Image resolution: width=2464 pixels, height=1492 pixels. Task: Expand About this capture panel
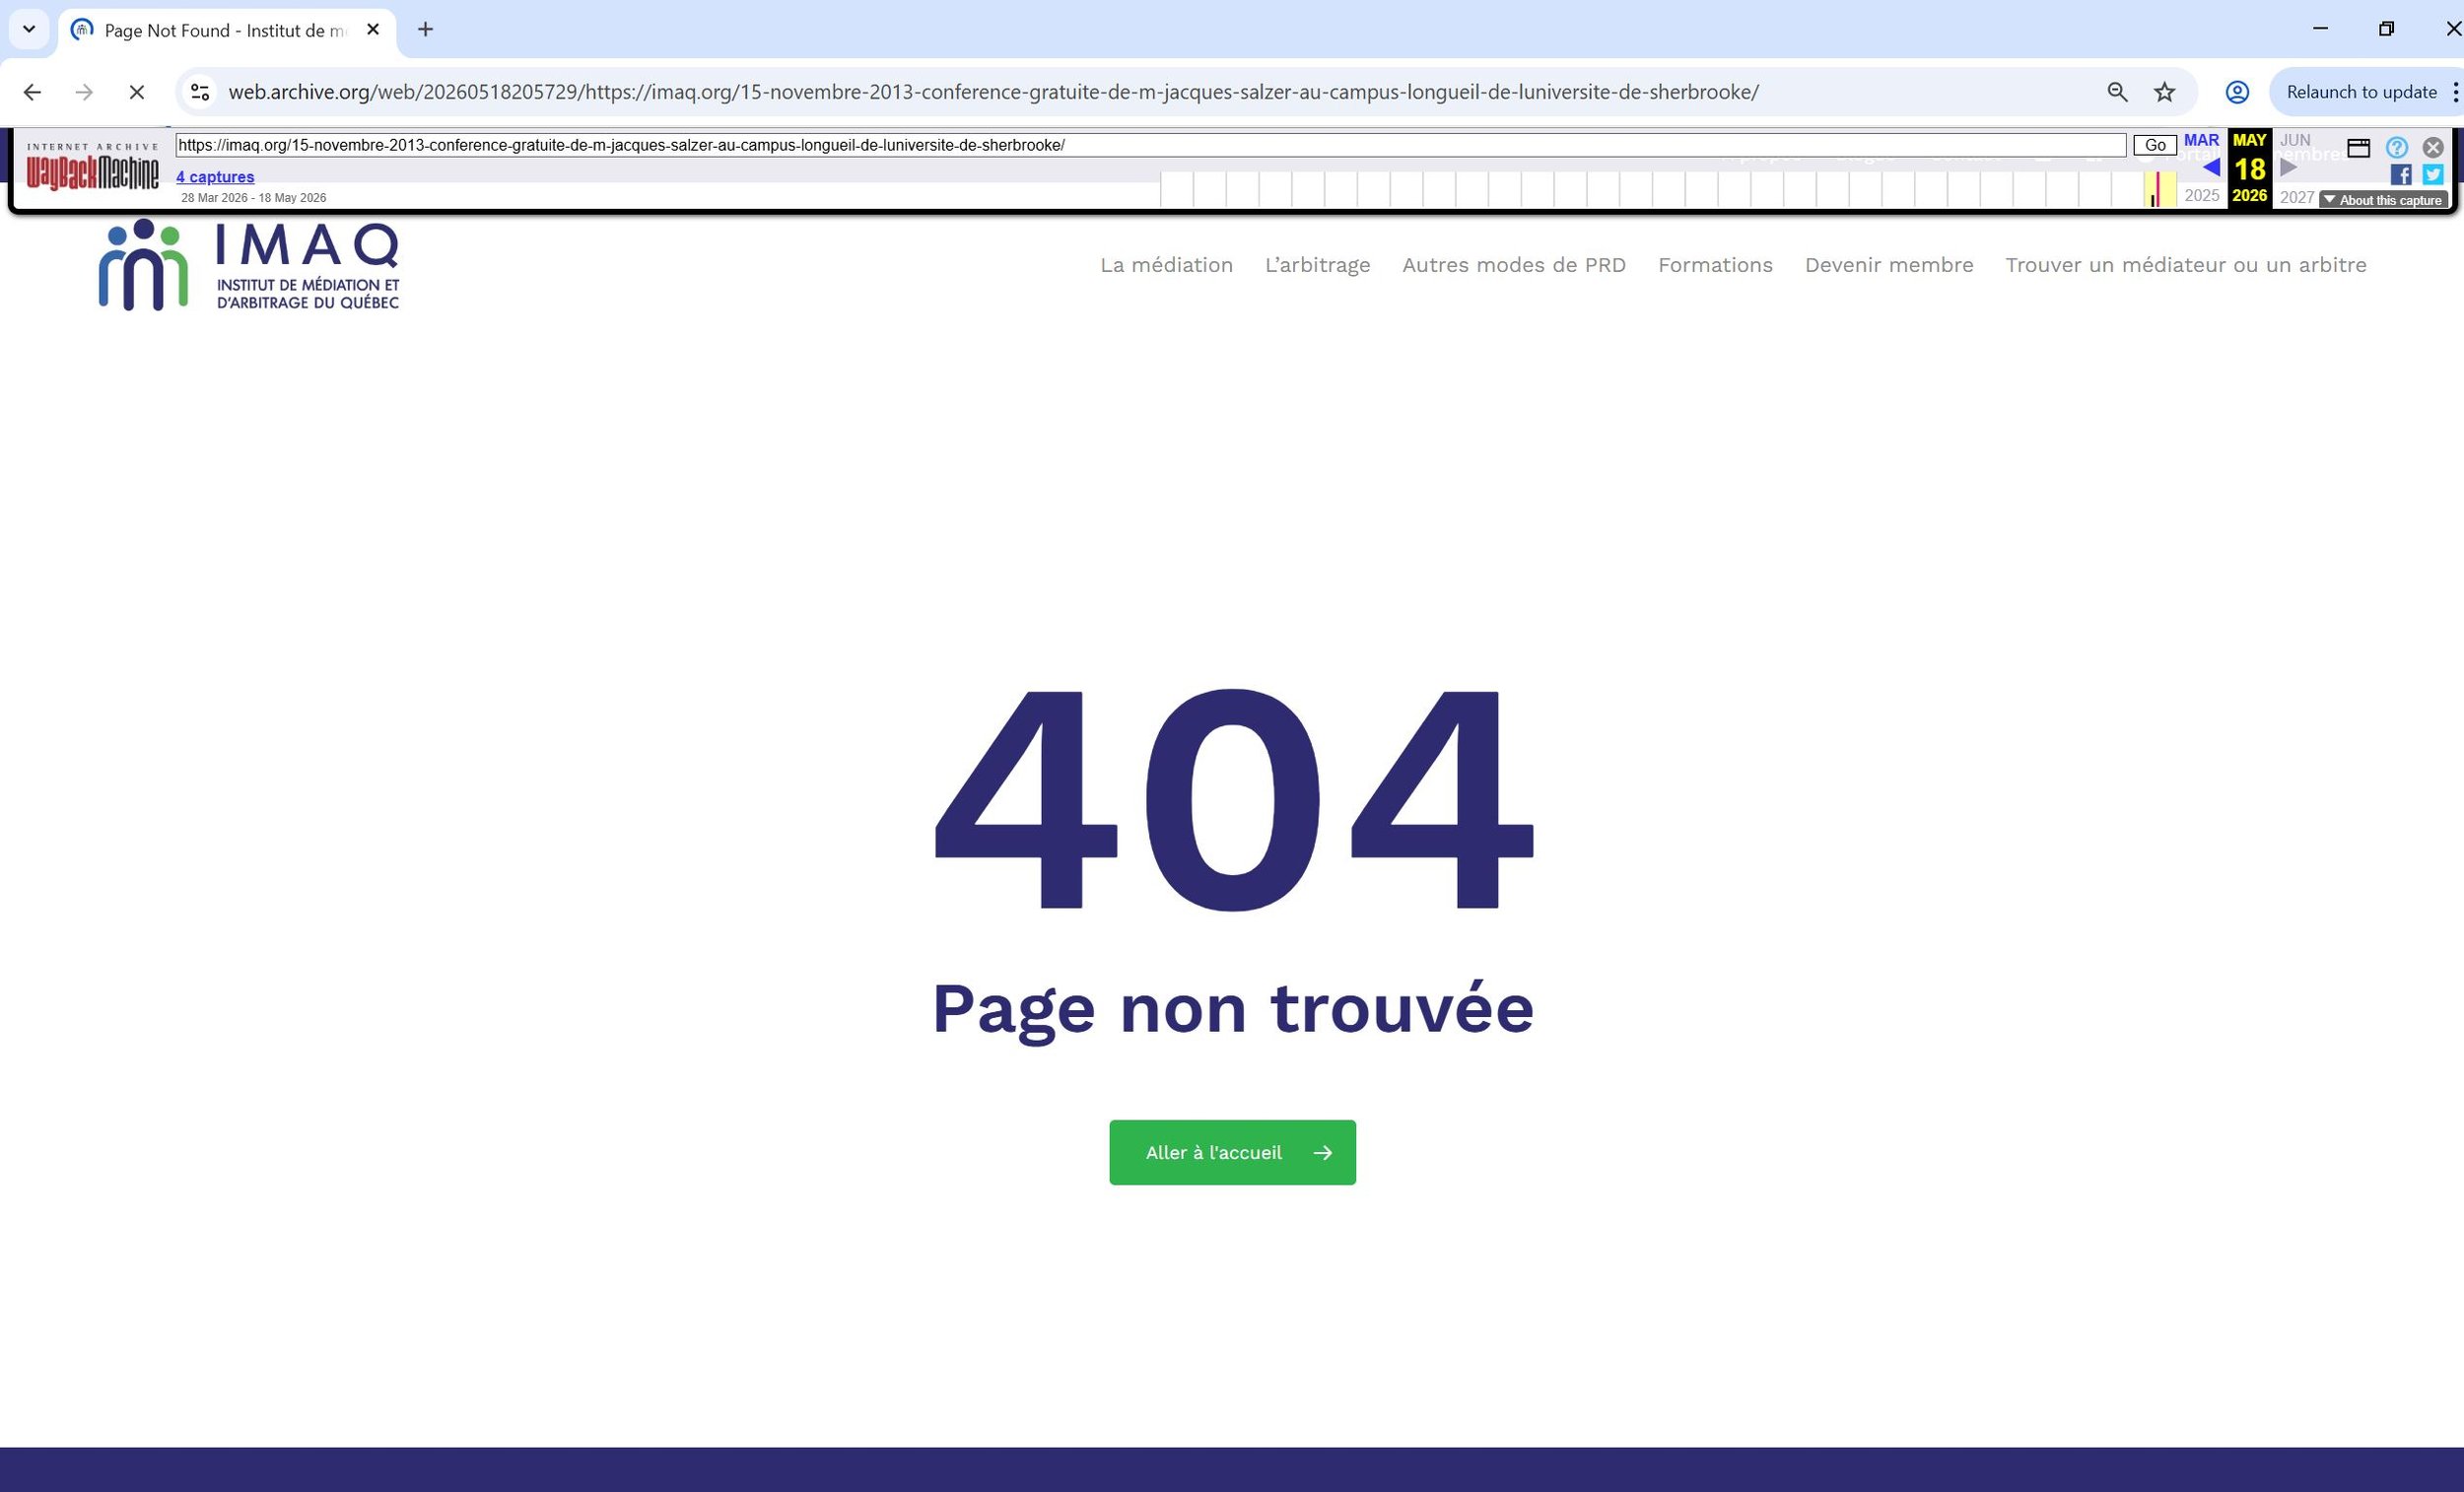[2384, 200]
